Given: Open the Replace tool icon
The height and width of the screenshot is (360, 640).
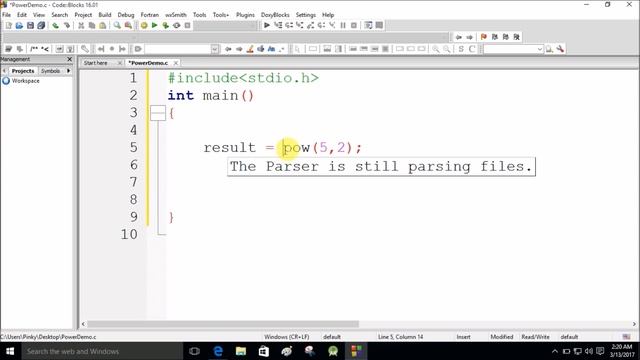Looking at the screenshot, I should [x=128, y=25].
